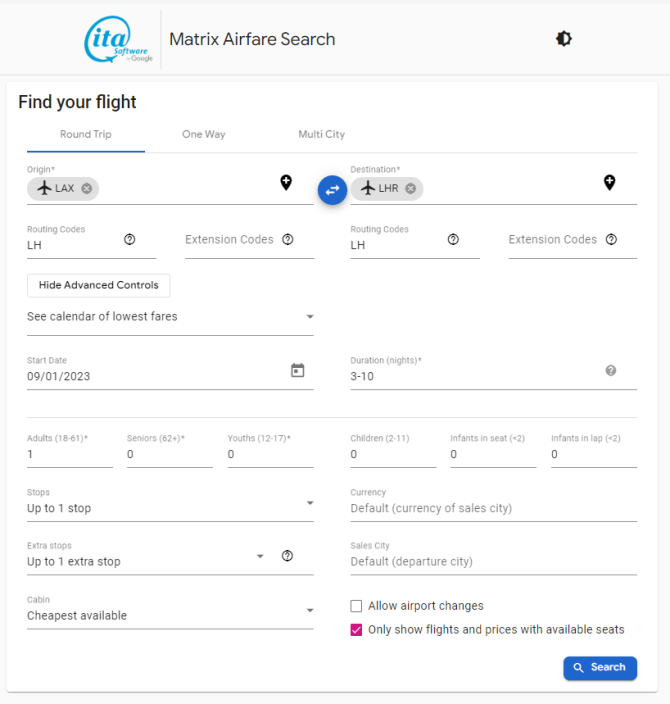This screenshot has width=670, height=704.
Task: Expand the Stops dropdown
Action: click(x=170, y=508)
